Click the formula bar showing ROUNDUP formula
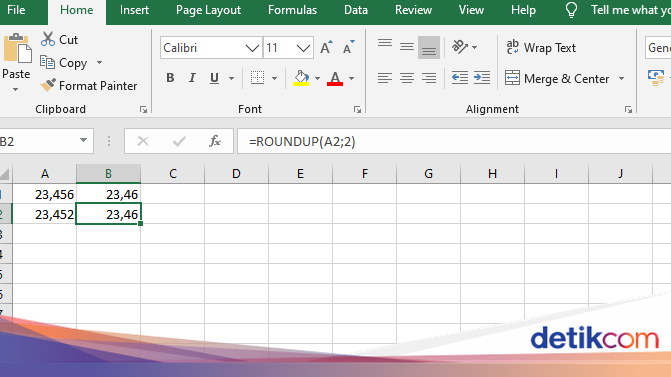The height and width of the screenshot is (377, 671). [x=454, y=141]
